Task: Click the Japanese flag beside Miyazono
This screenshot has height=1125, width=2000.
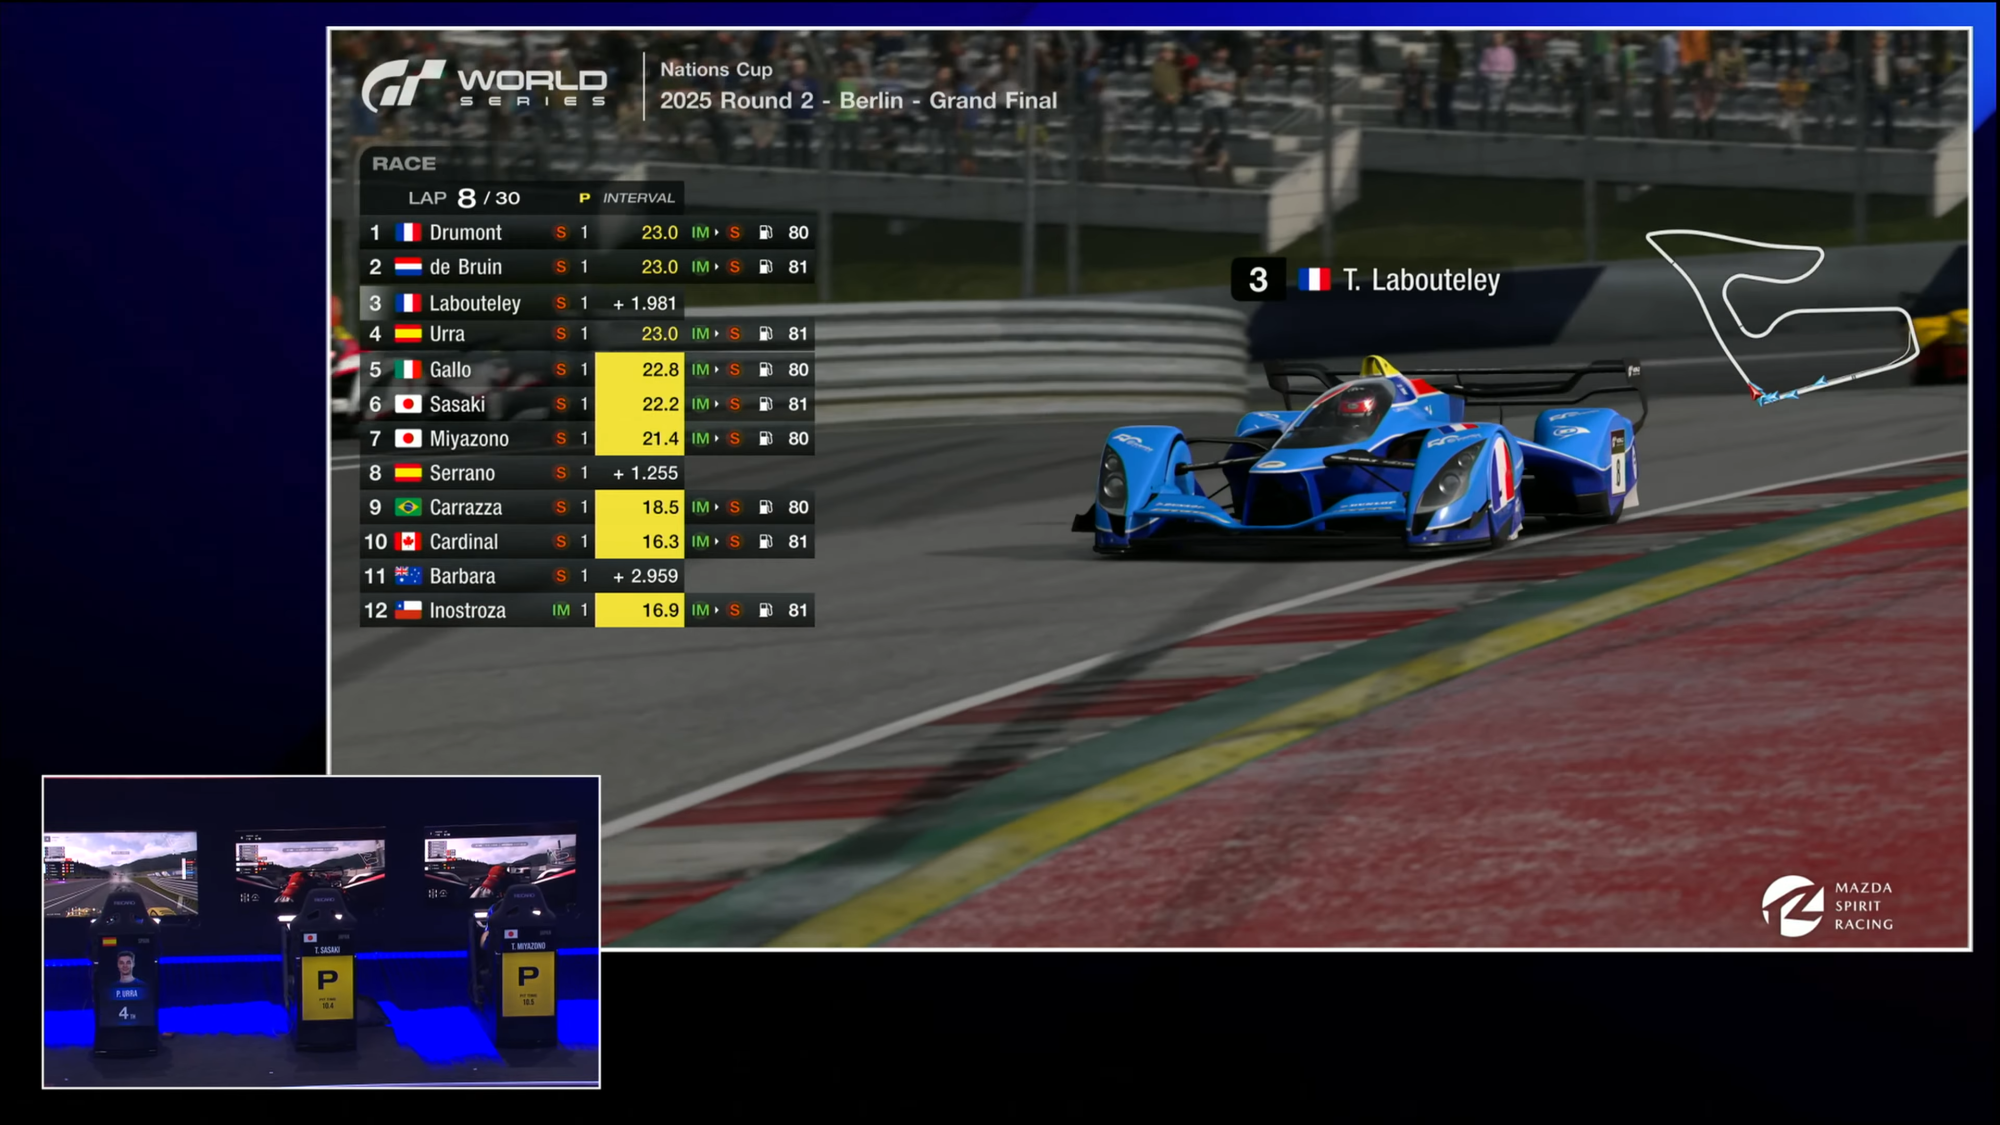Action: pos(408,439)
